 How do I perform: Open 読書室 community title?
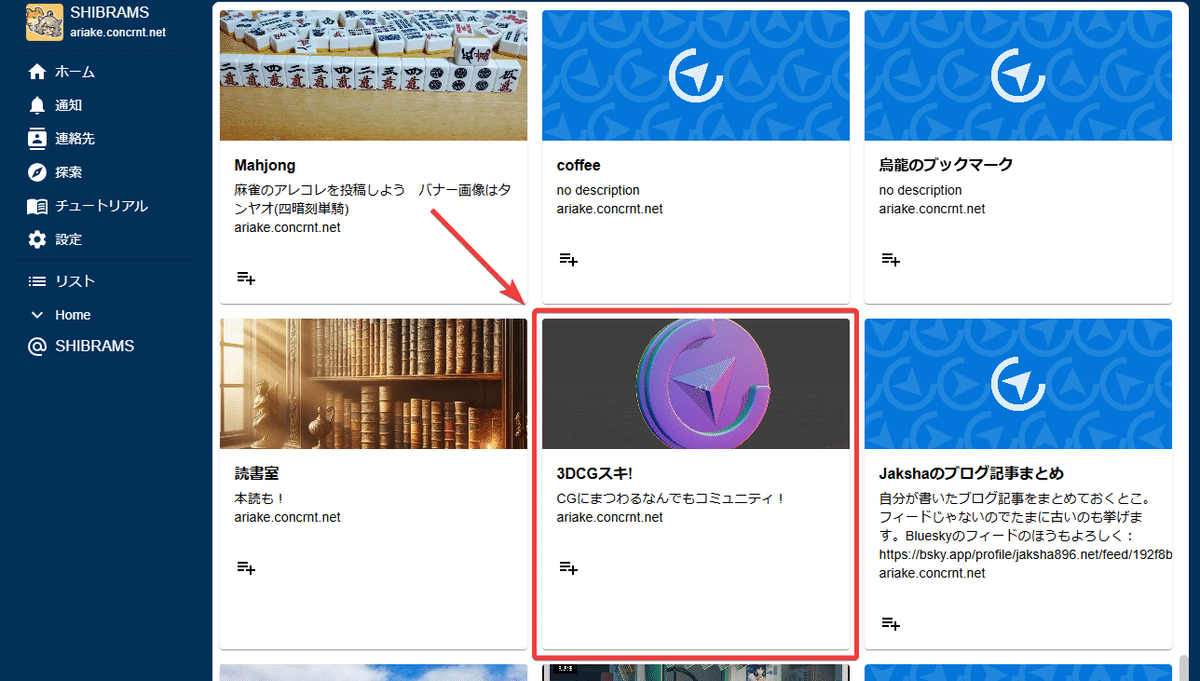(255, 473)
